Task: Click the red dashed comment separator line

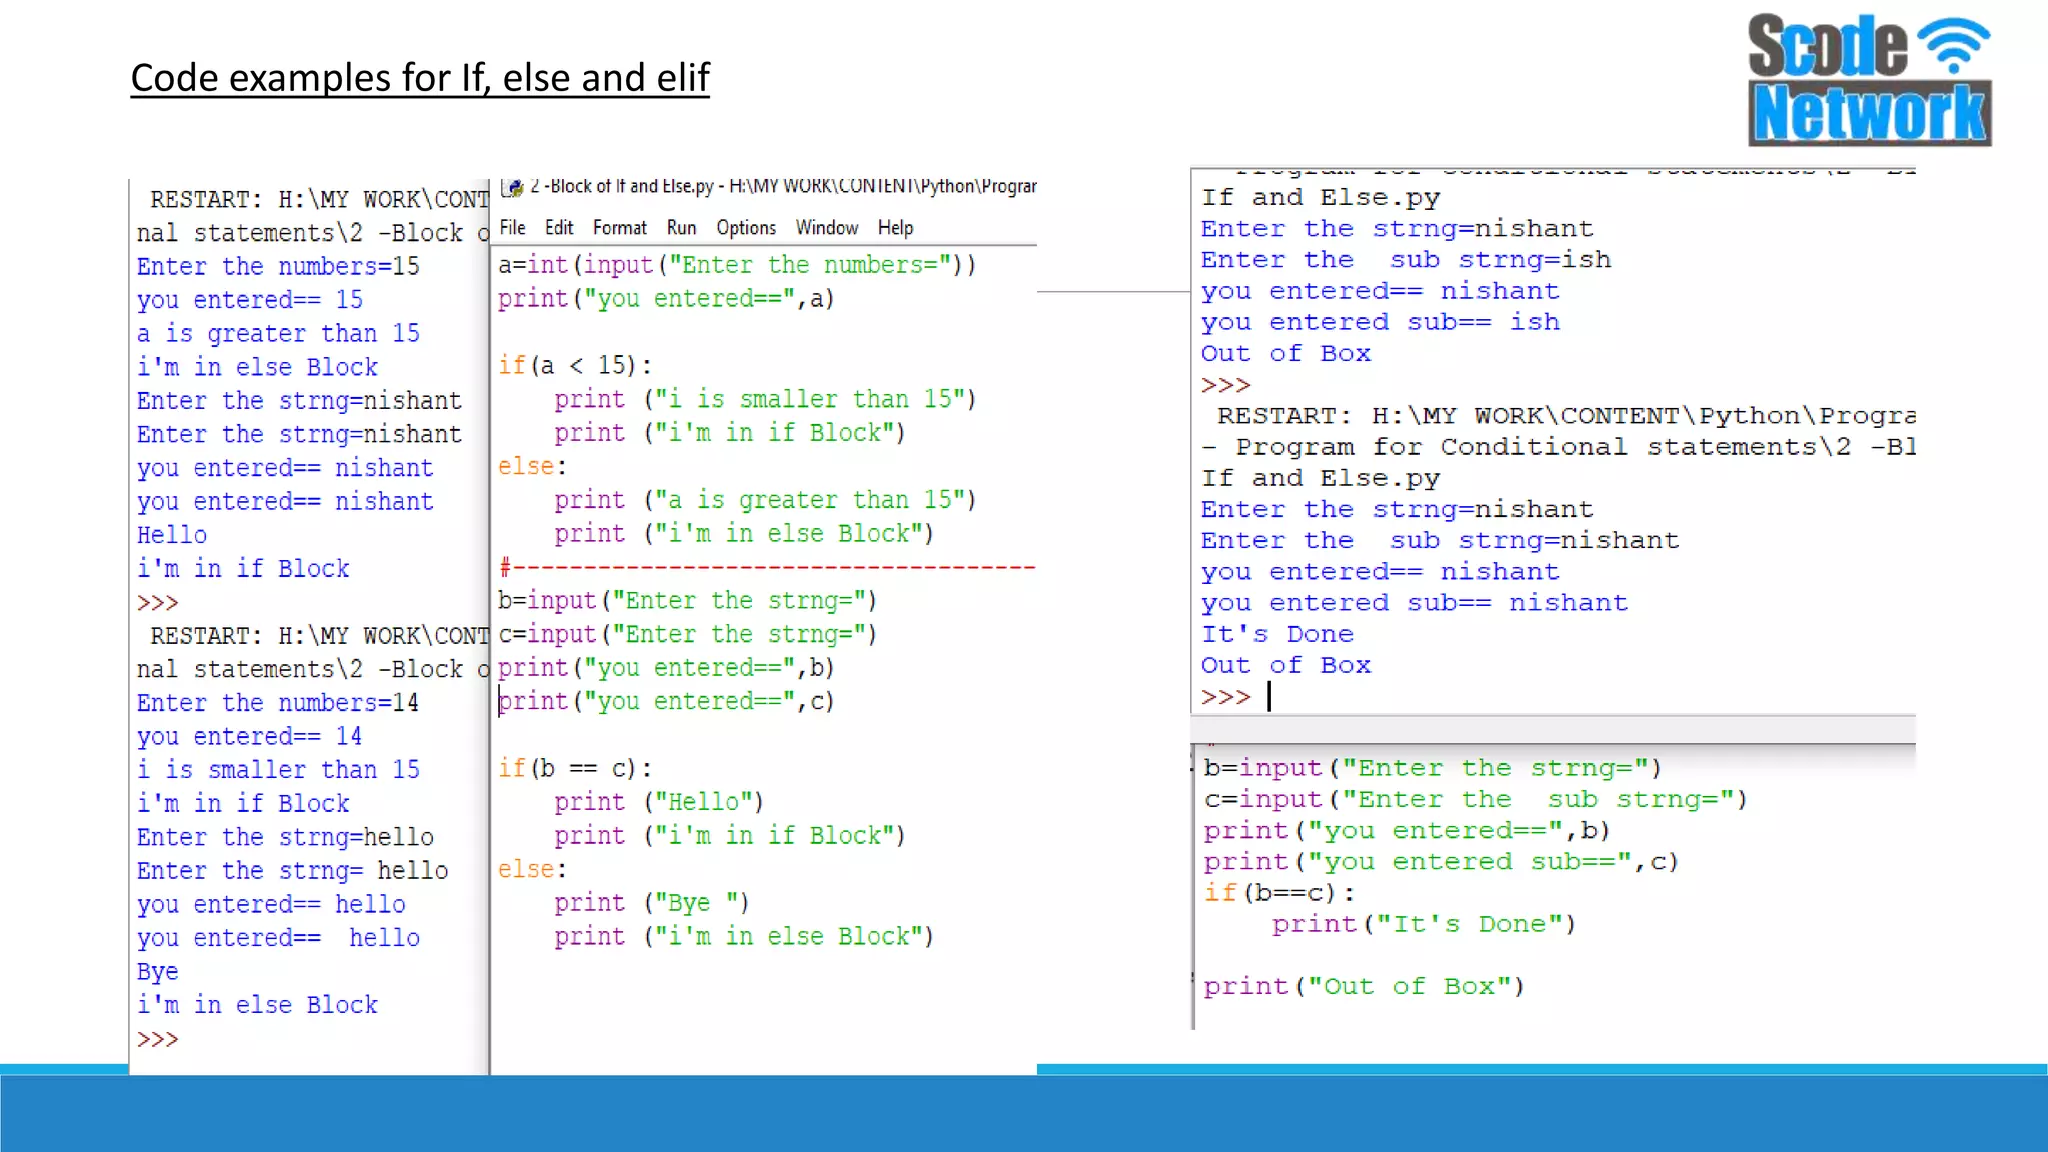Action: (767, 568)
